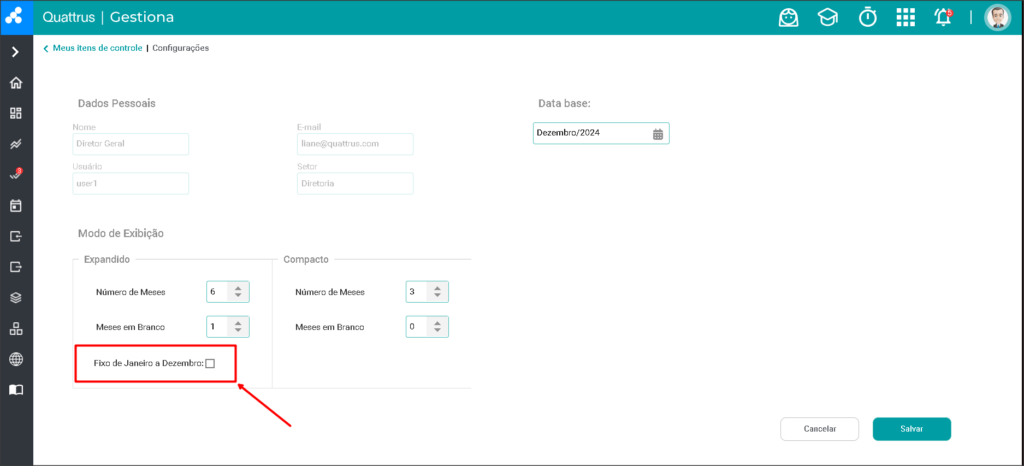The image size is (1024, 466).
Task: Click the Expandido group label
Action: [x=107, y=260]
